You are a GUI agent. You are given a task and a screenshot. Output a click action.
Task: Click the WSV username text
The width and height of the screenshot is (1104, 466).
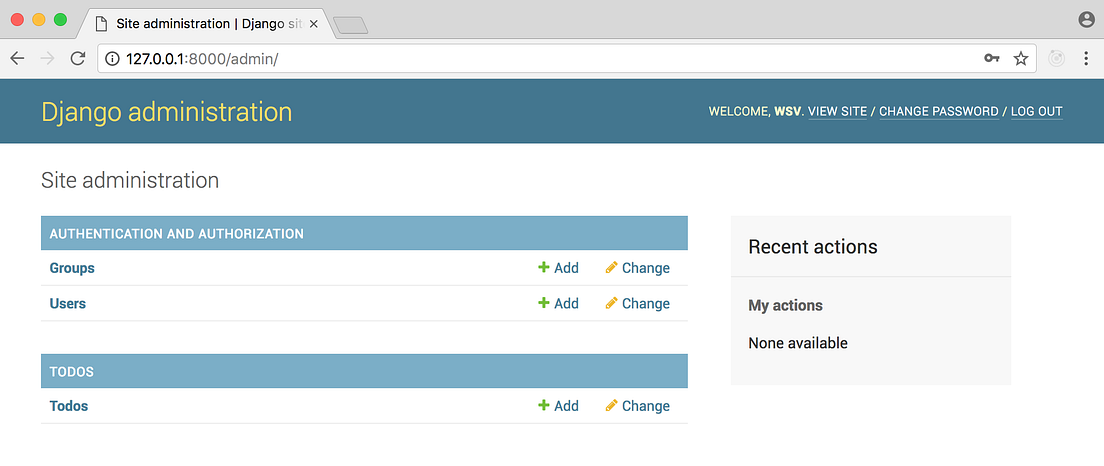point(787,111)
